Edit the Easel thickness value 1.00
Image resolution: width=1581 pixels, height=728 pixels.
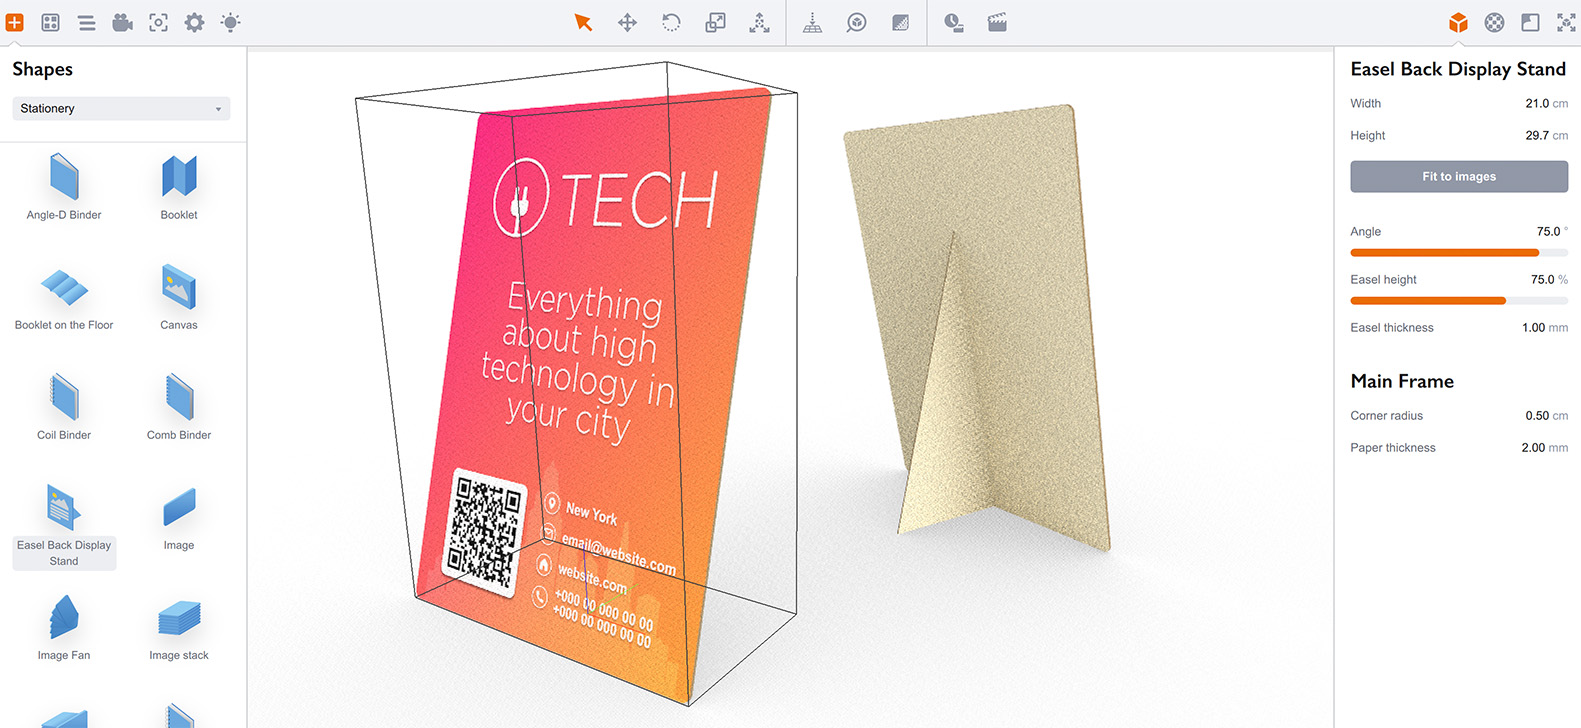pyautogui.click(x=1533, y=327)
